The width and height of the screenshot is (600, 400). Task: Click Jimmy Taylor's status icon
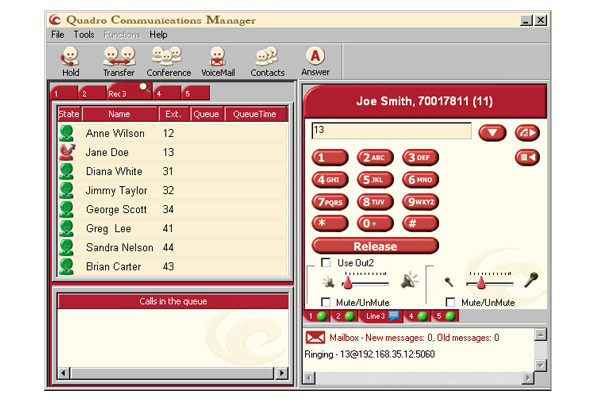67,190
